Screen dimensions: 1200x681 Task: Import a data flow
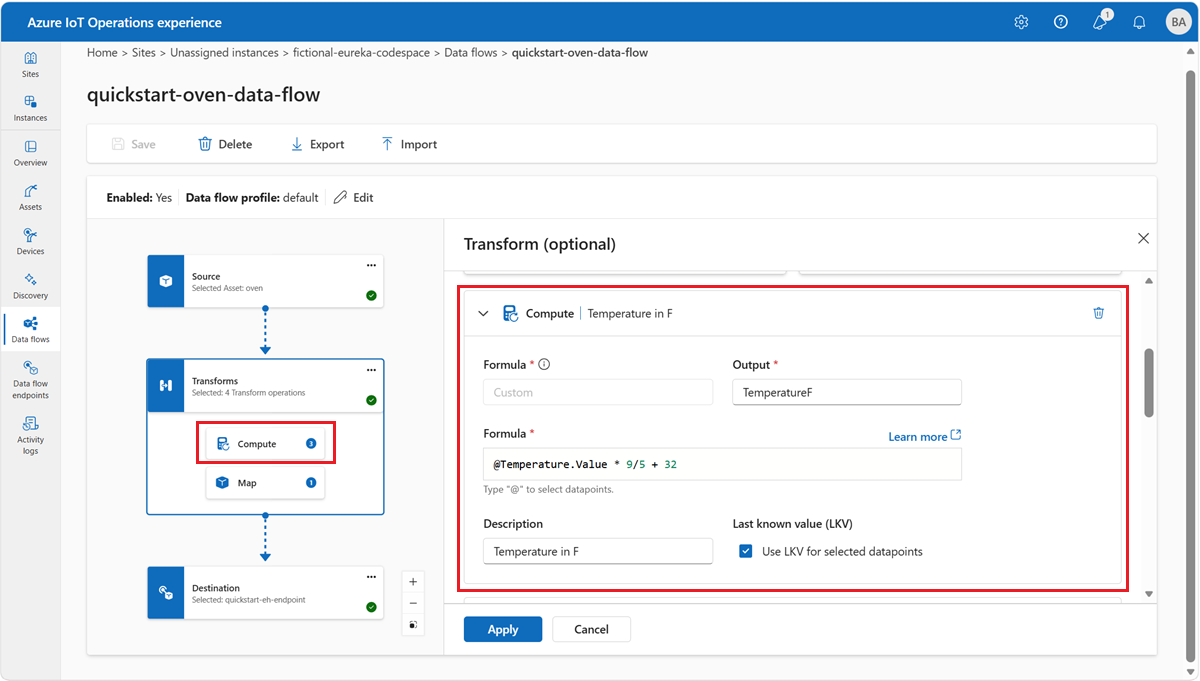click(x=409, y=144)
